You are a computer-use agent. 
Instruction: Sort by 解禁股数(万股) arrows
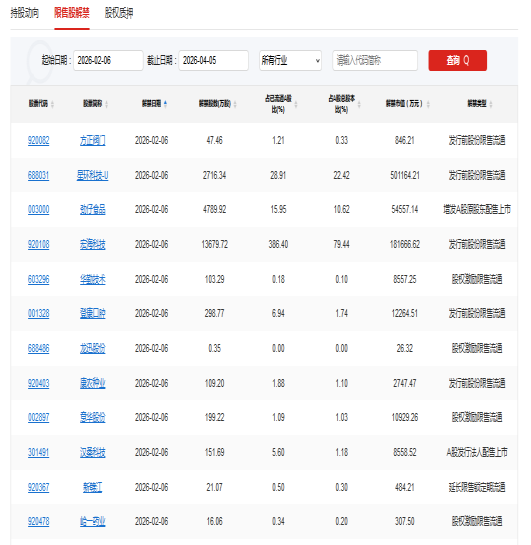tap(235, 104)
